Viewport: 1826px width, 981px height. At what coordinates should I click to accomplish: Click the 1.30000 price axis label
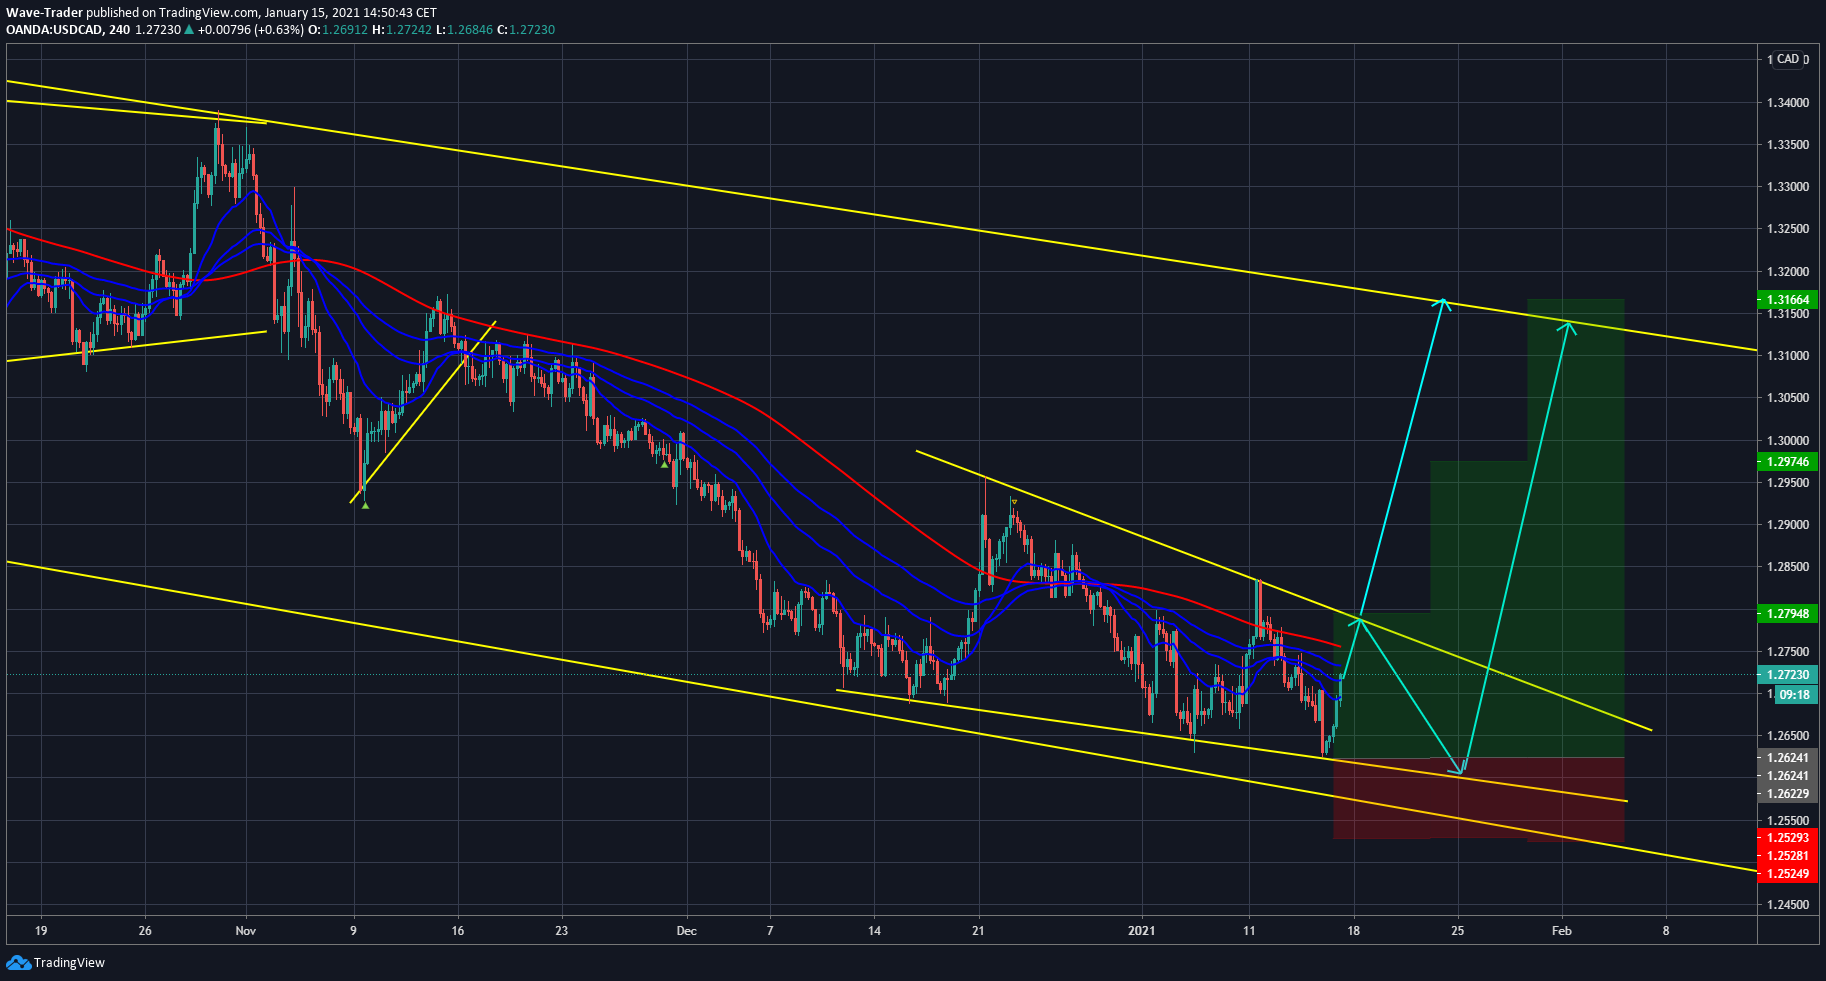click(x=1787, y=441)
